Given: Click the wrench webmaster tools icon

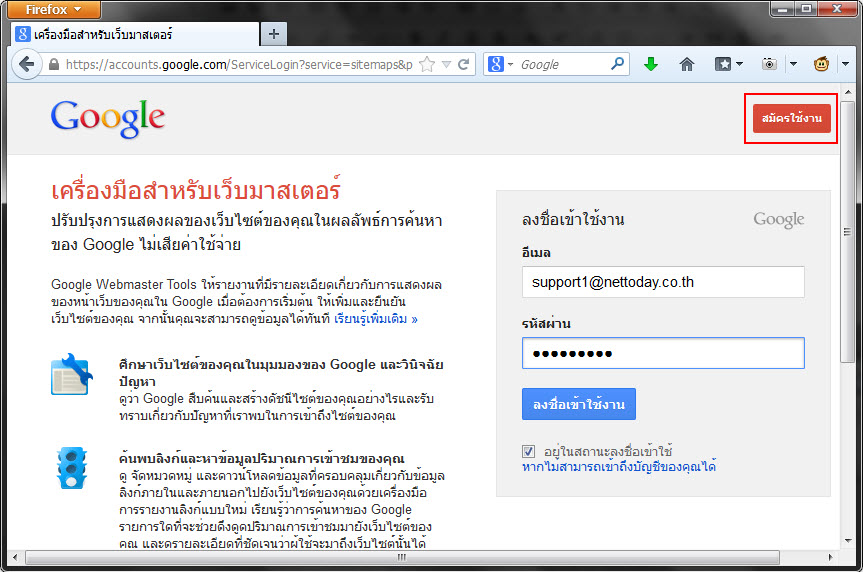Looking at the screenshot, I should coord(72,374).
